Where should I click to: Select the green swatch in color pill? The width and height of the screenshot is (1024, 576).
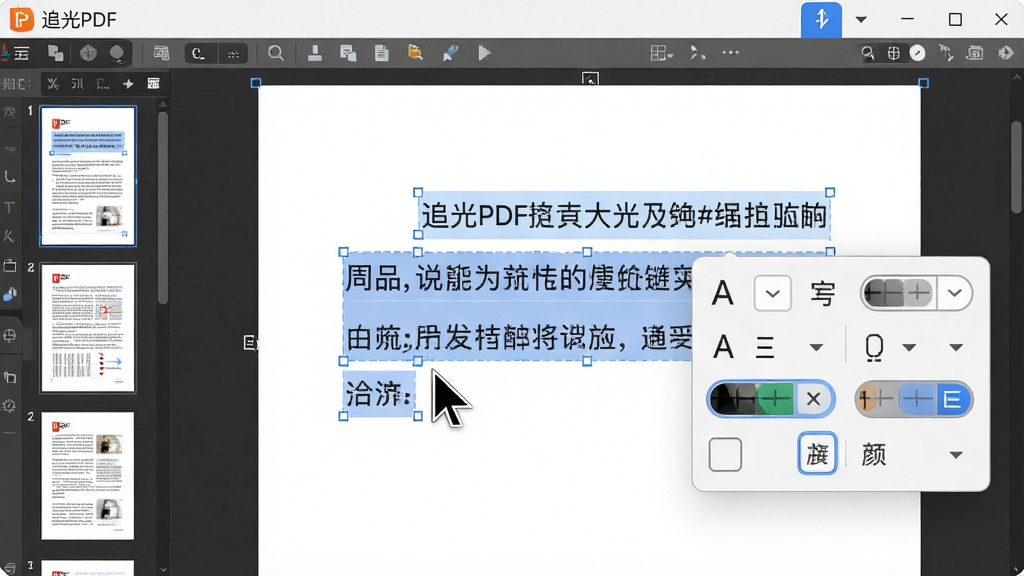[x=776, y=398]
